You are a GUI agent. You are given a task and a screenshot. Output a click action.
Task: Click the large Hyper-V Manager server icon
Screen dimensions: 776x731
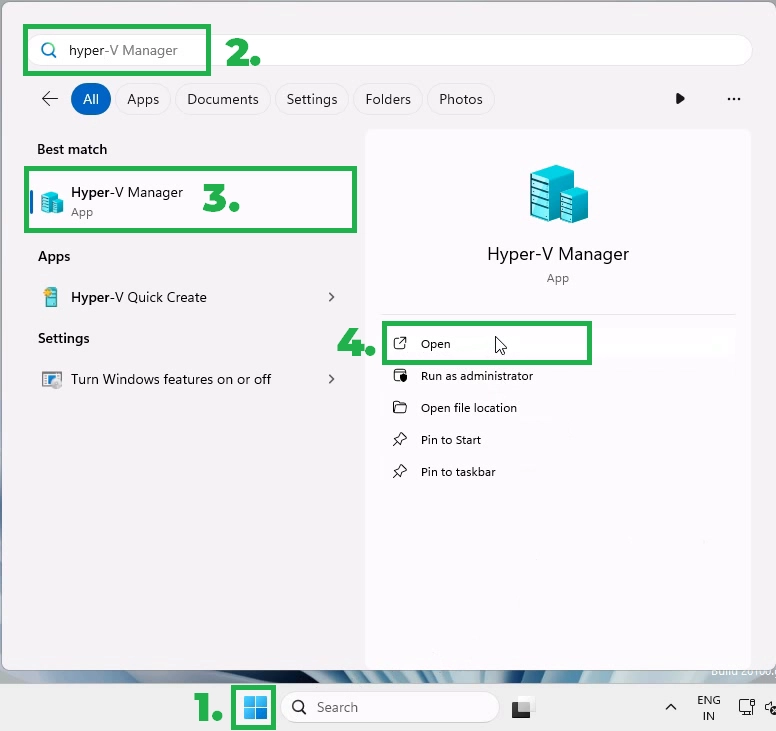(x=557, y=194)
